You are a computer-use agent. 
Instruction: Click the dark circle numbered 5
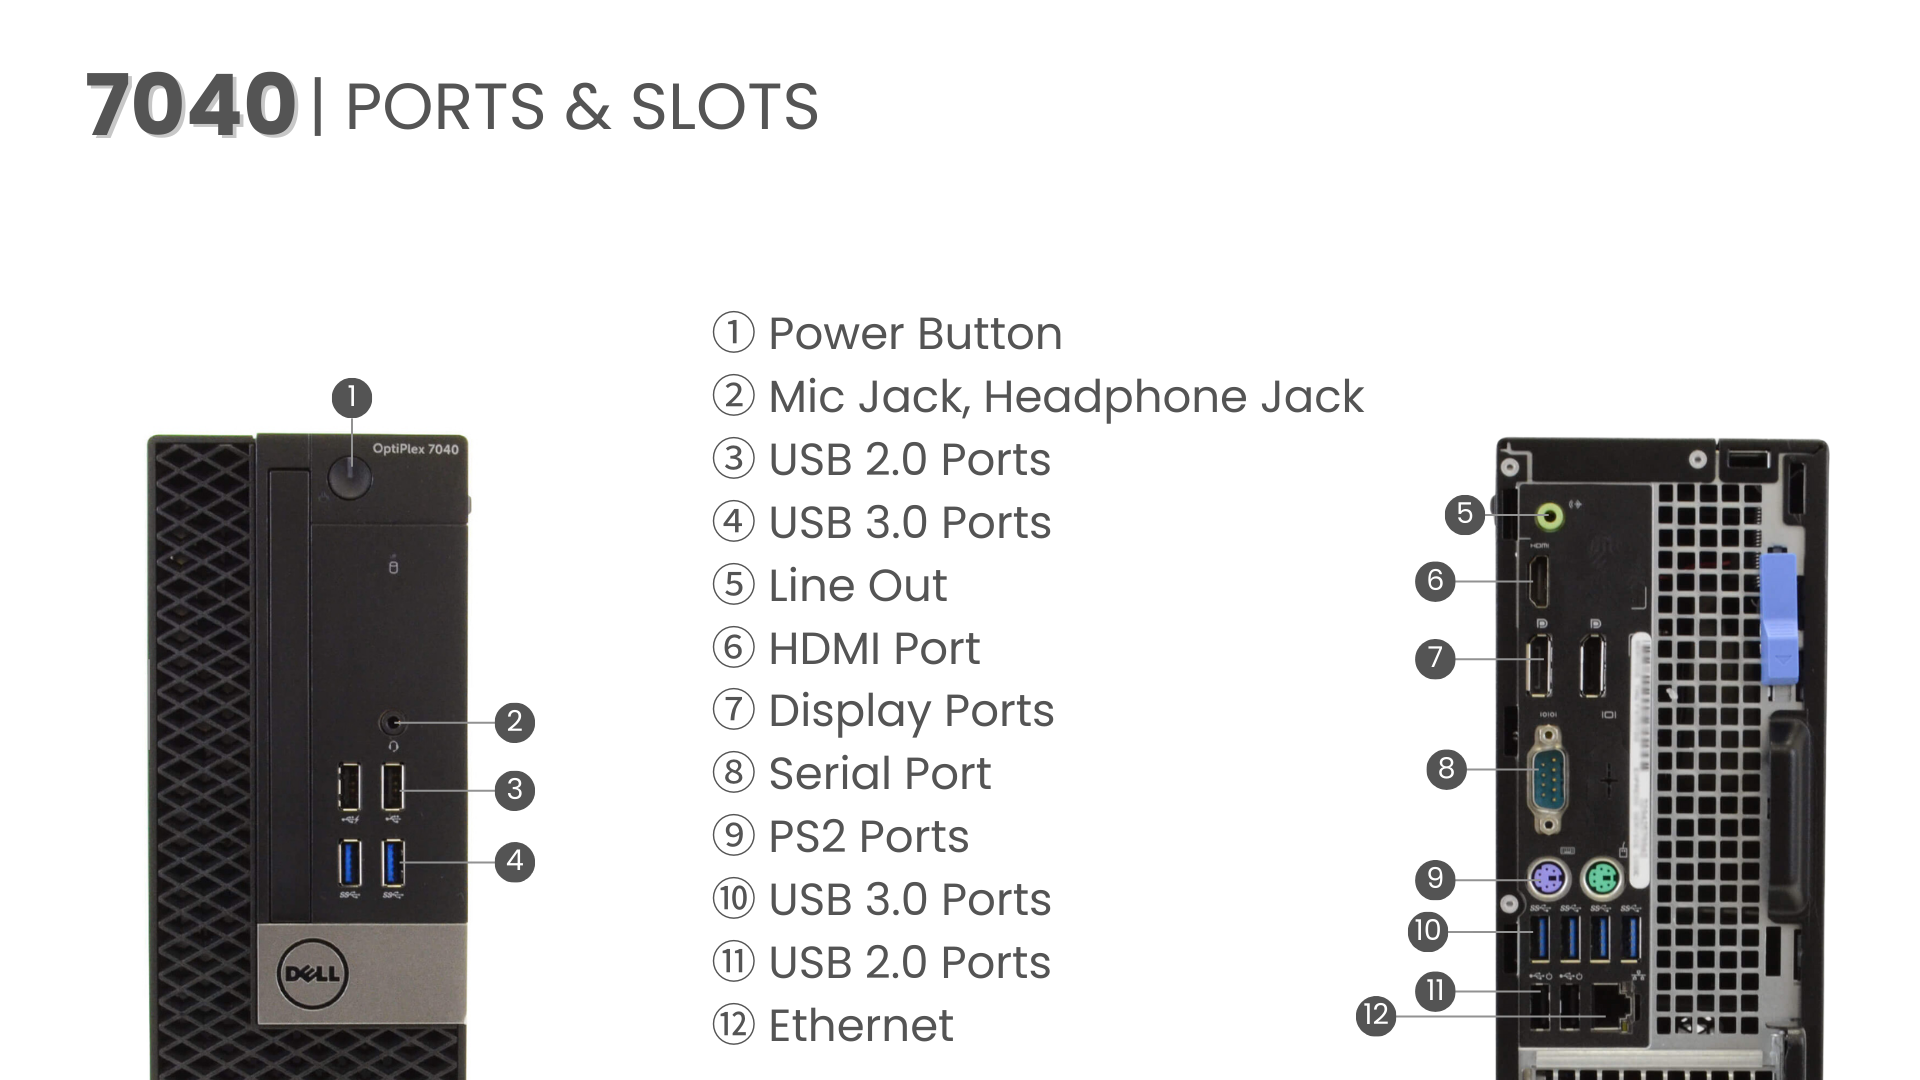click(x=1464, y=514)
